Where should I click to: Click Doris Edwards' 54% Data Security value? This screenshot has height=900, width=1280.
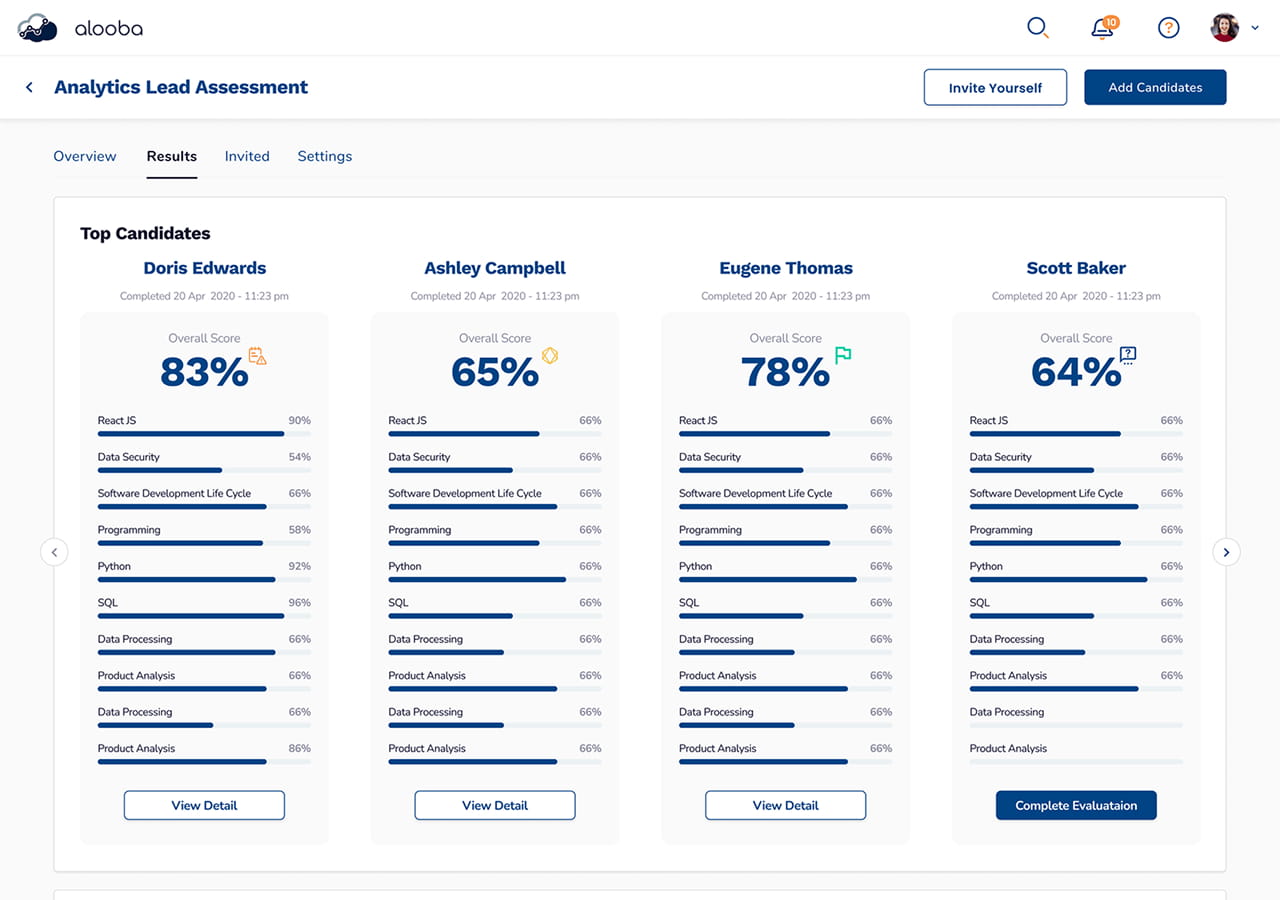tap(299, 457)
